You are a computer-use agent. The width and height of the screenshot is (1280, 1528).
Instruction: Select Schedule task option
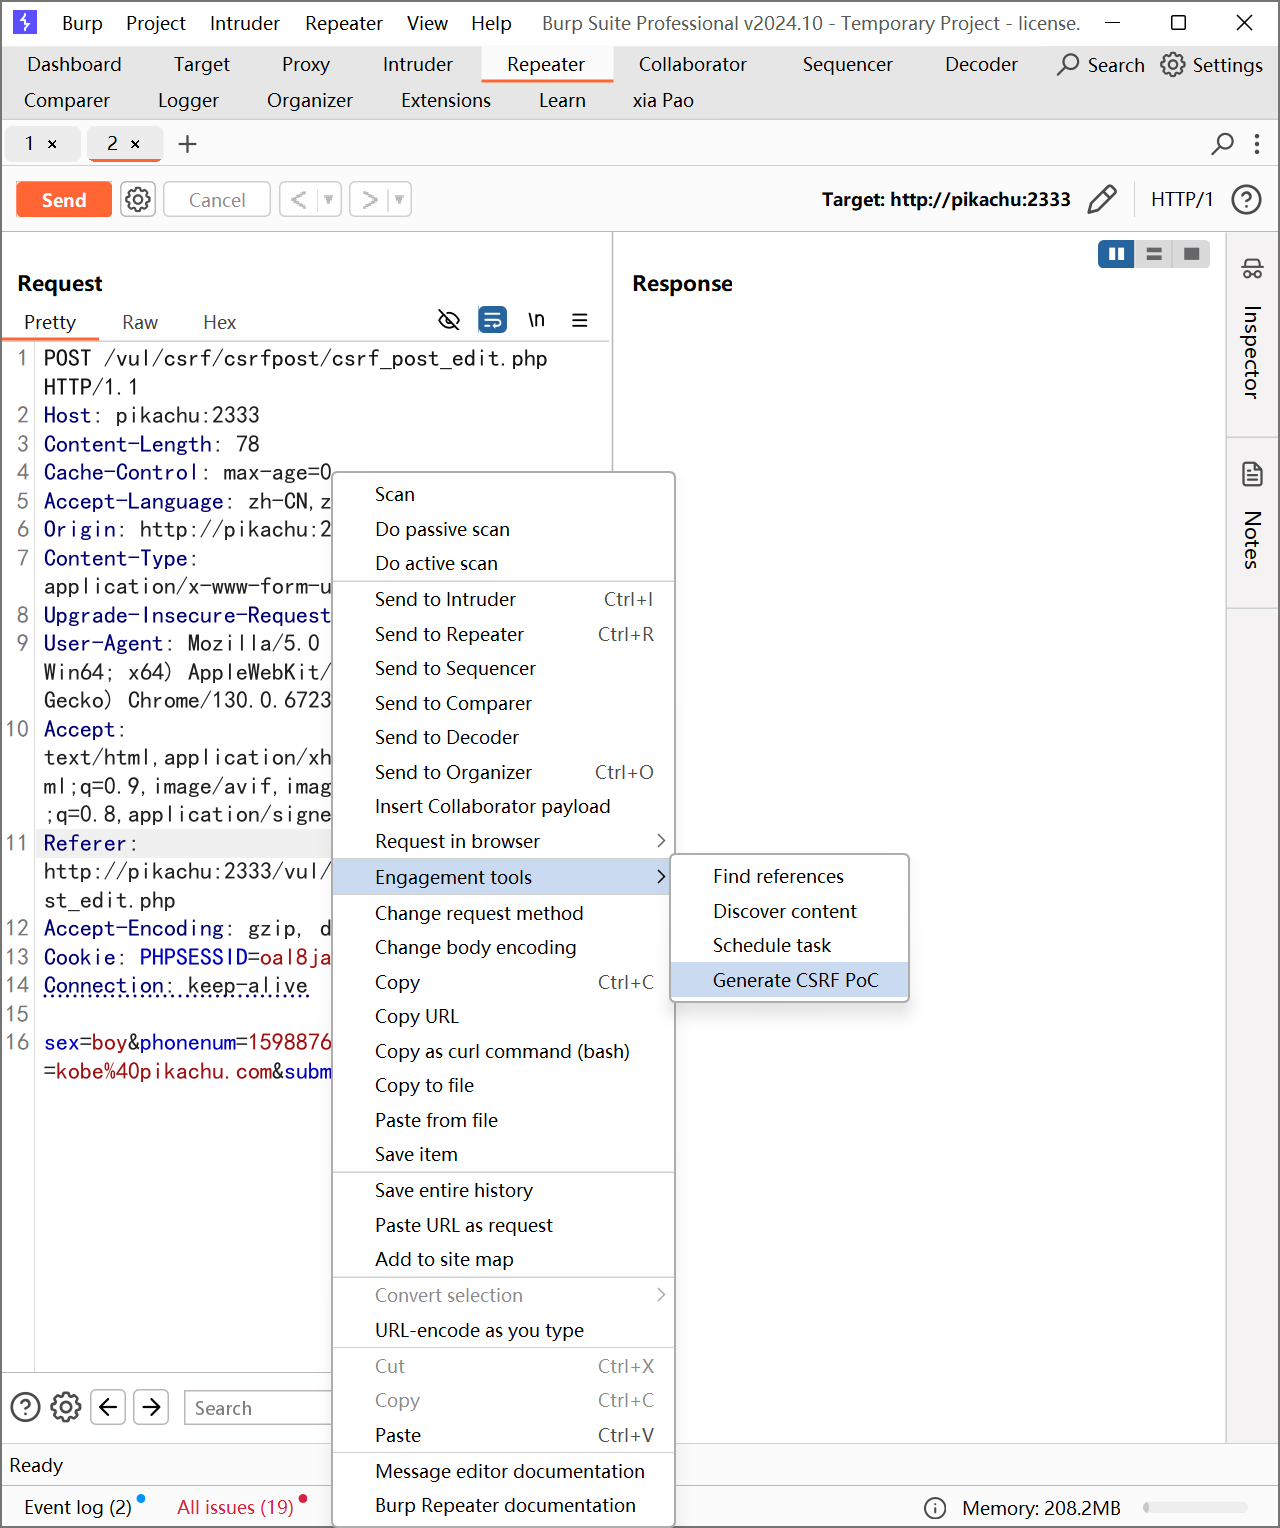click(789, 945)
